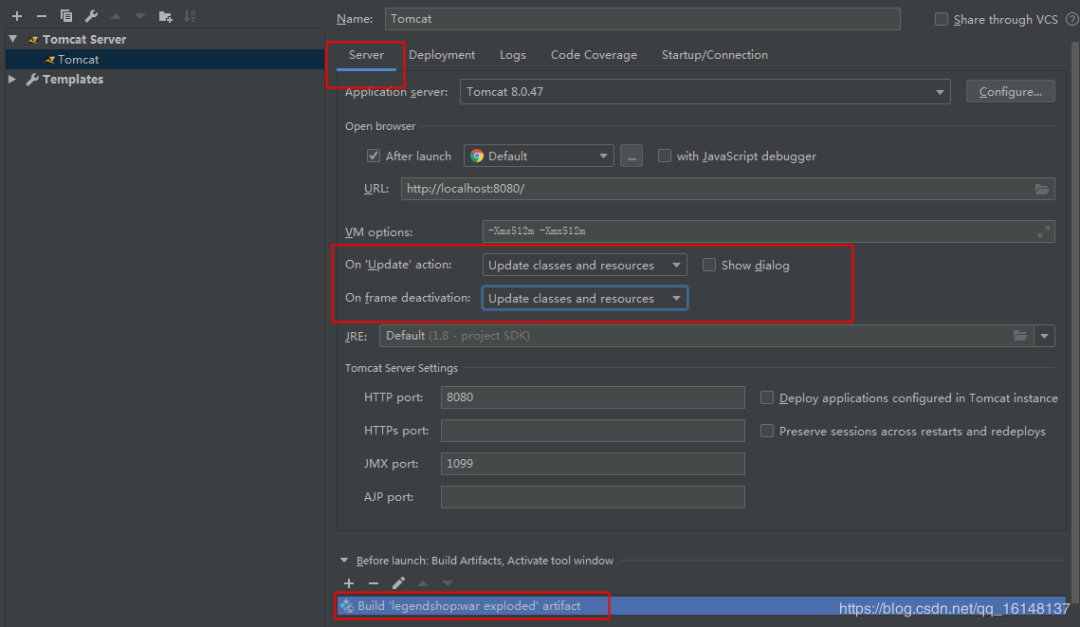Switch to Server tab
This screenshot has width=1080, height=627.
pyautogui.click(x=366, y=54)
